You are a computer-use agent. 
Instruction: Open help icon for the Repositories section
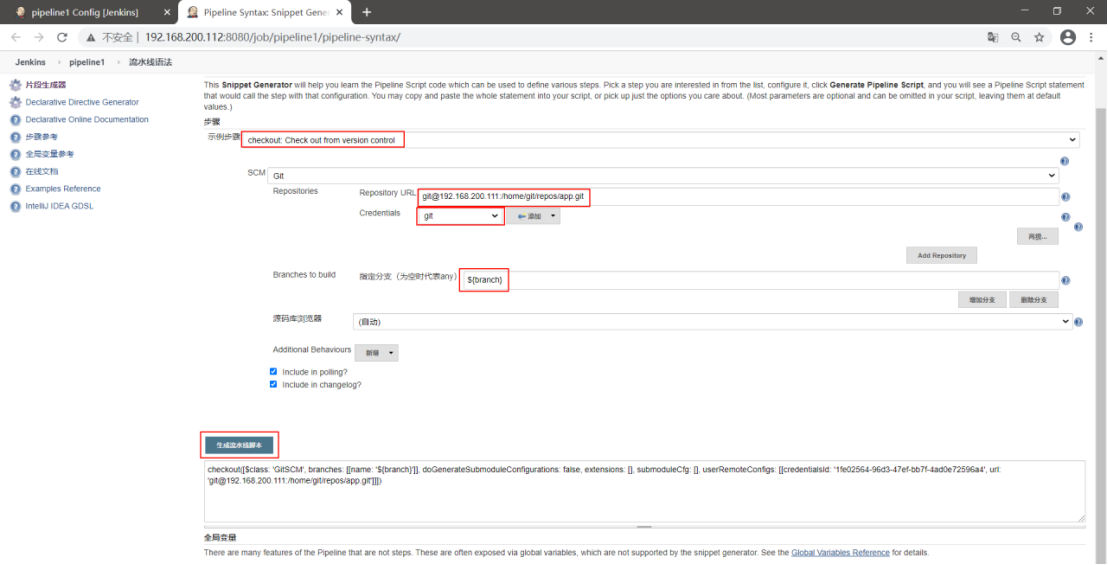(1078, 227)
